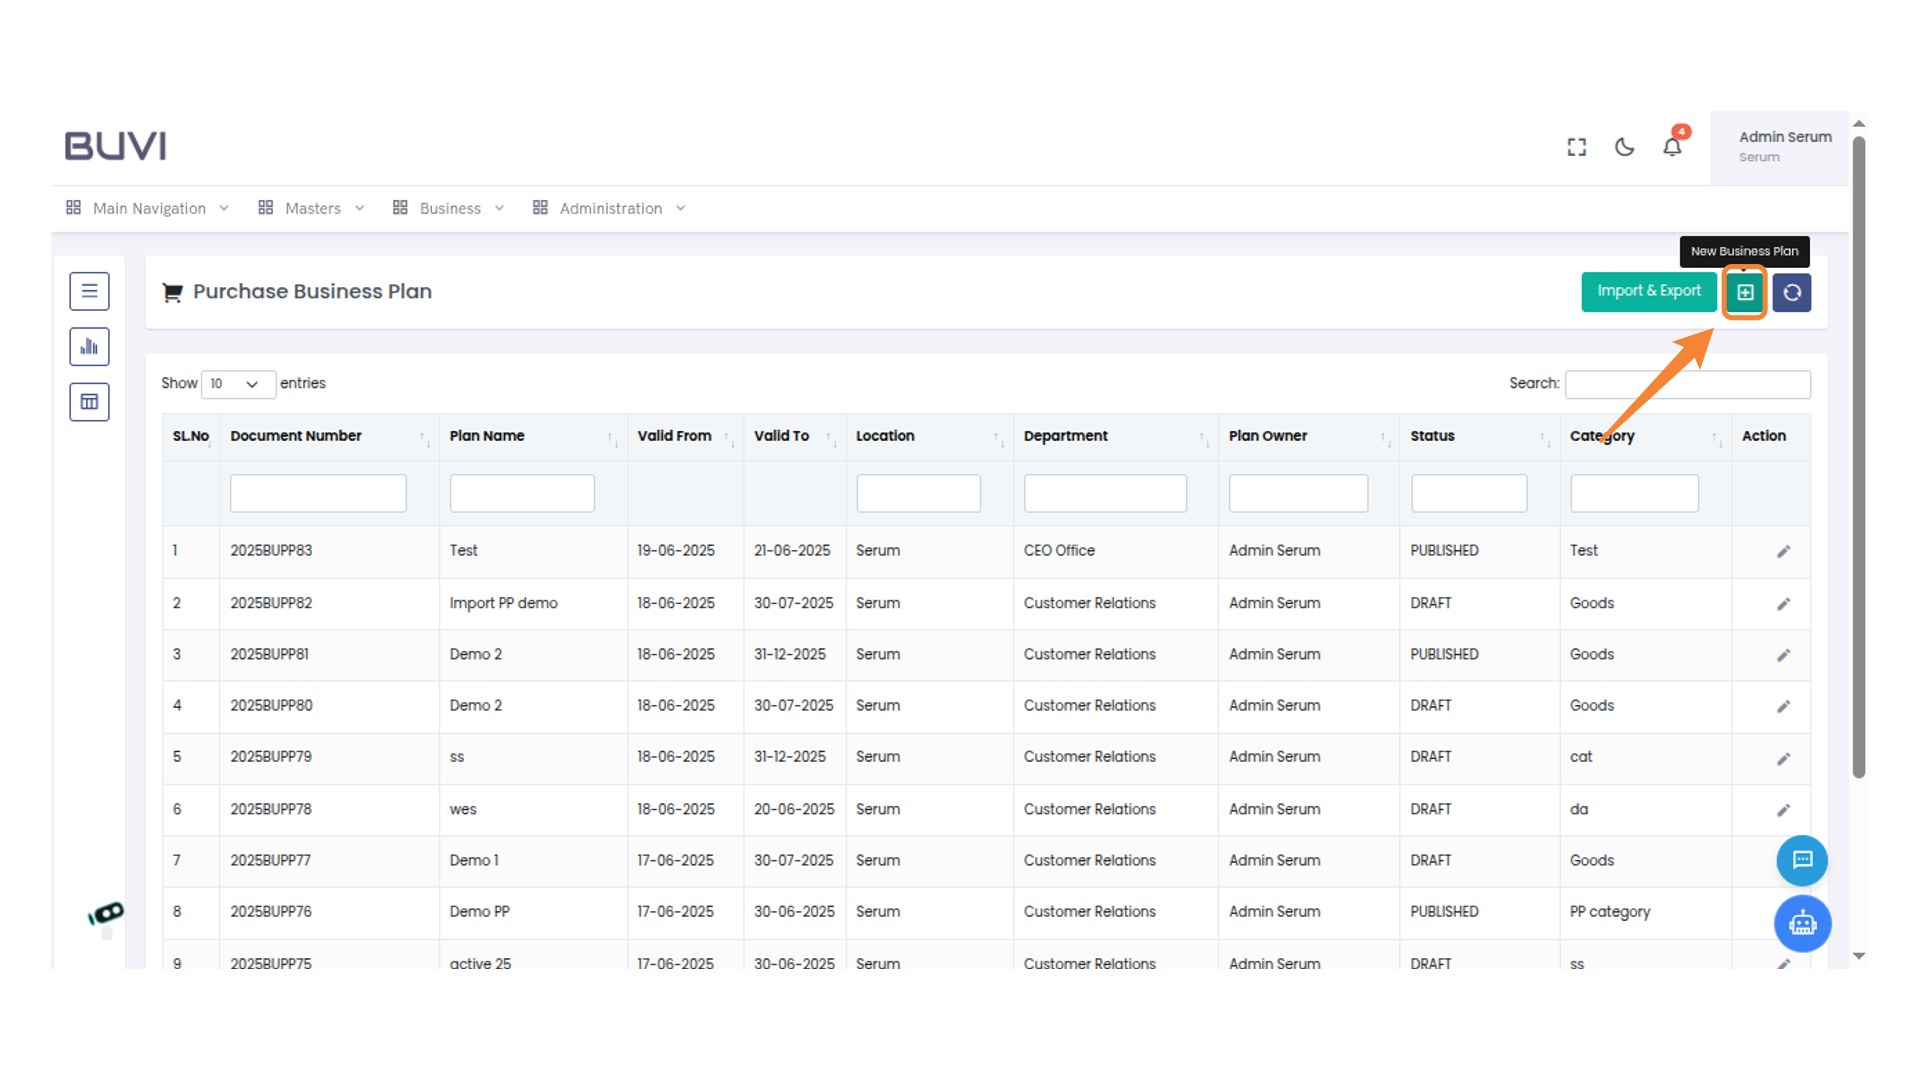Click the New Business Plan plus icon
This screenshot has height=1080, width=1920.
tap(1745, 292)
